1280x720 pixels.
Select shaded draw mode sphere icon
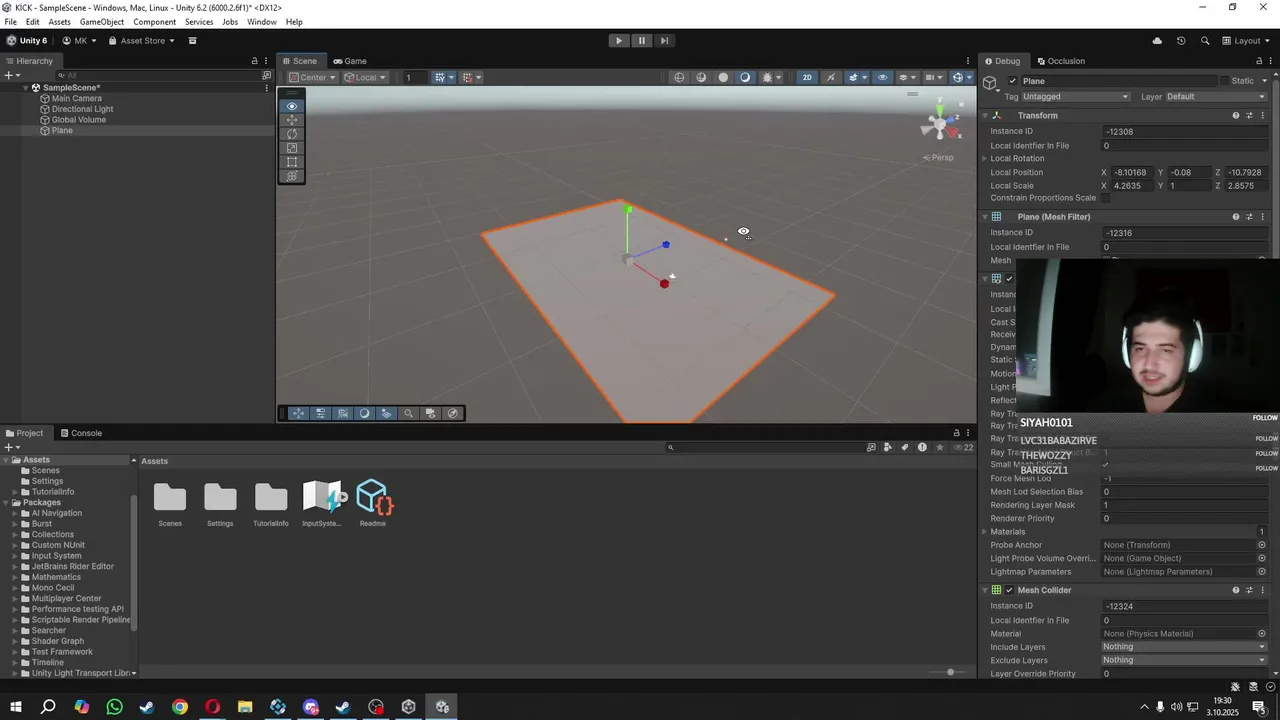click(x=723, y=77)
